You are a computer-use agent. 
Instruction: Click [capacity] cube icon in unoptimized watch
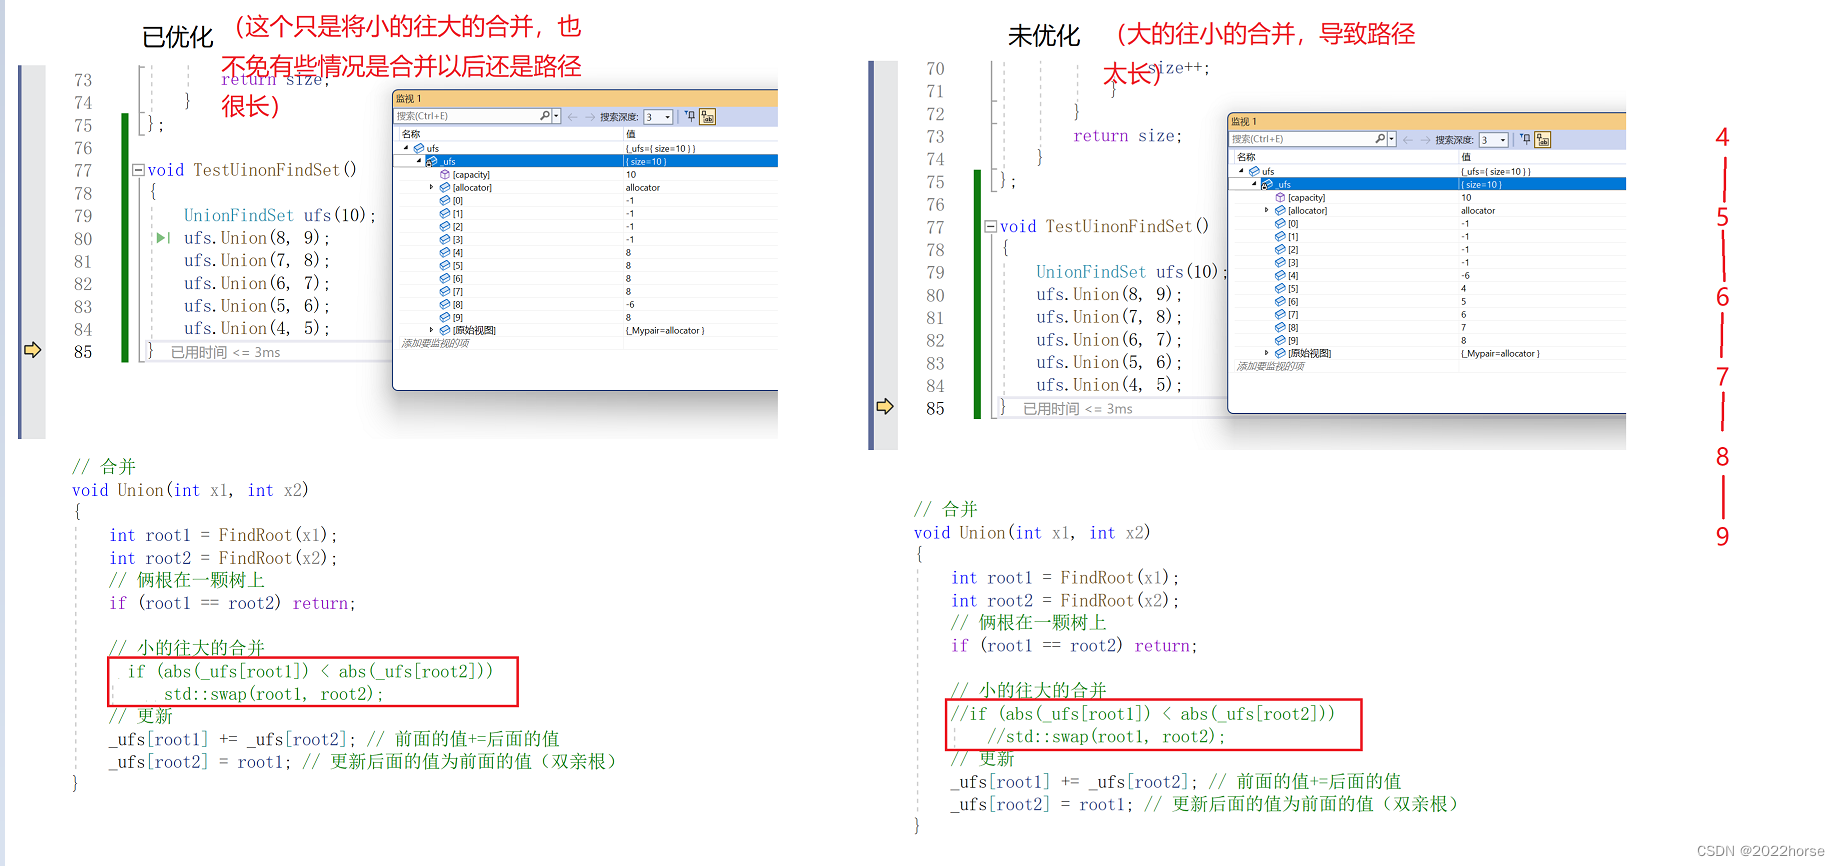(x=1280, y=197)
